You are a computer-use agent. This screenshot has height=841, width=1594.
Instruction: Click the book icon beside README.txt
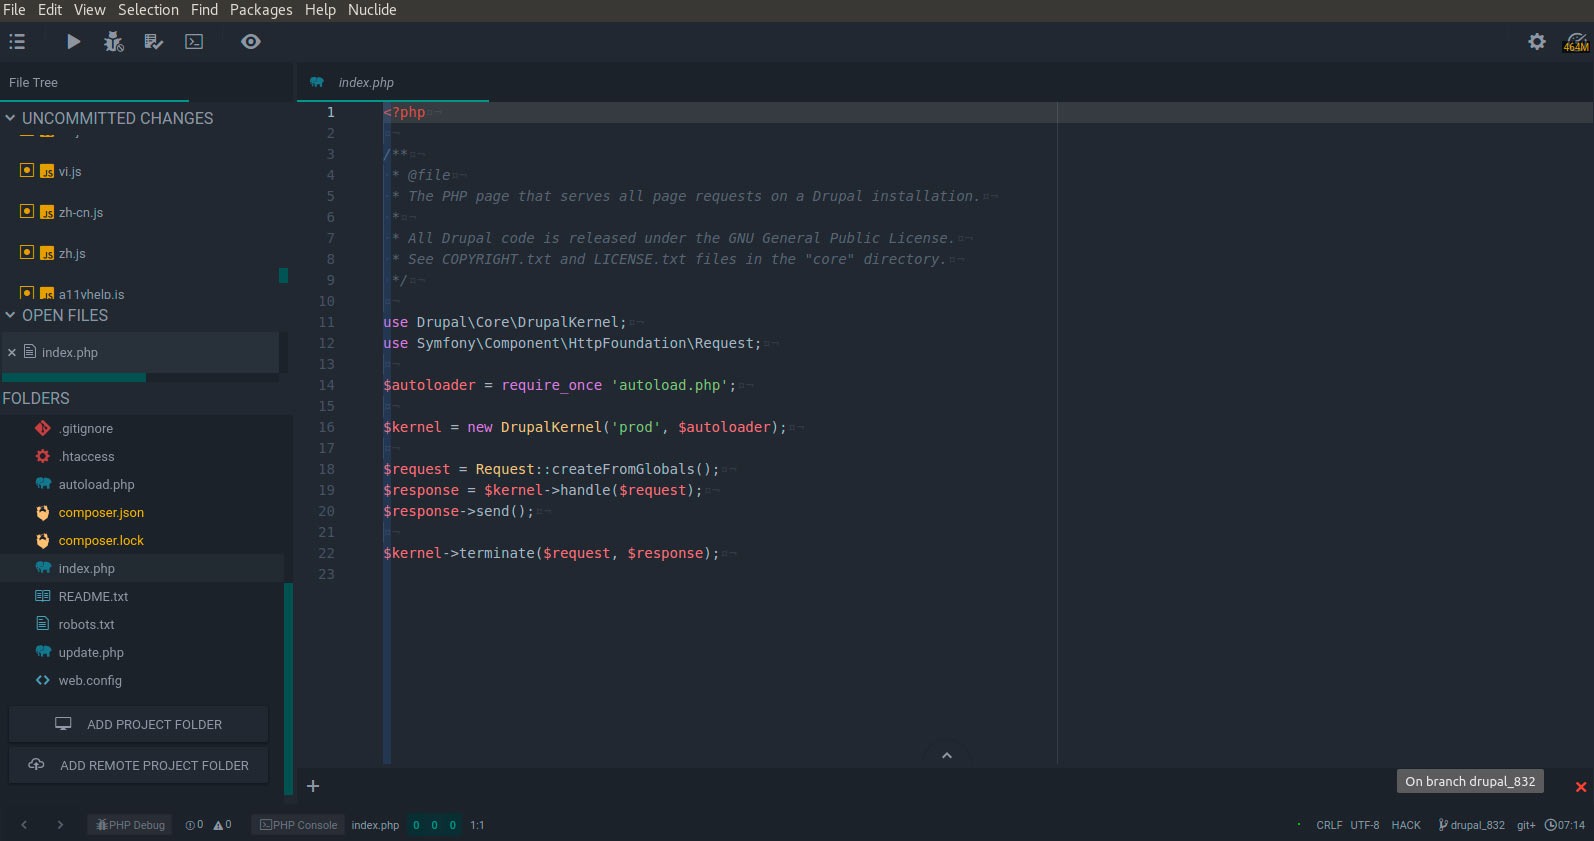click(43, 596)
